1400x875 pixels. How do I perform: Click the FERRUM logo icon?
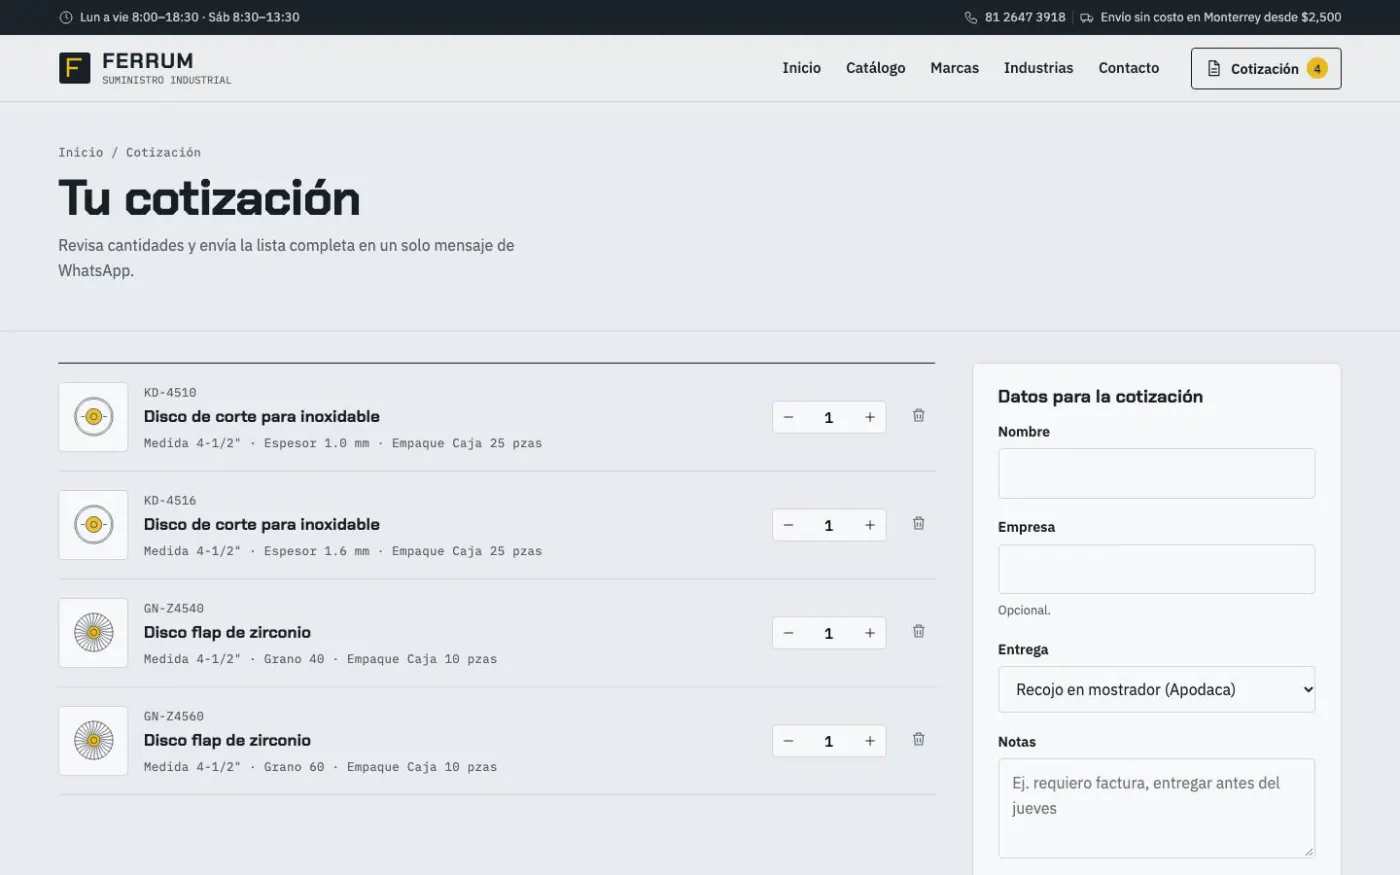tap(74, 68)
